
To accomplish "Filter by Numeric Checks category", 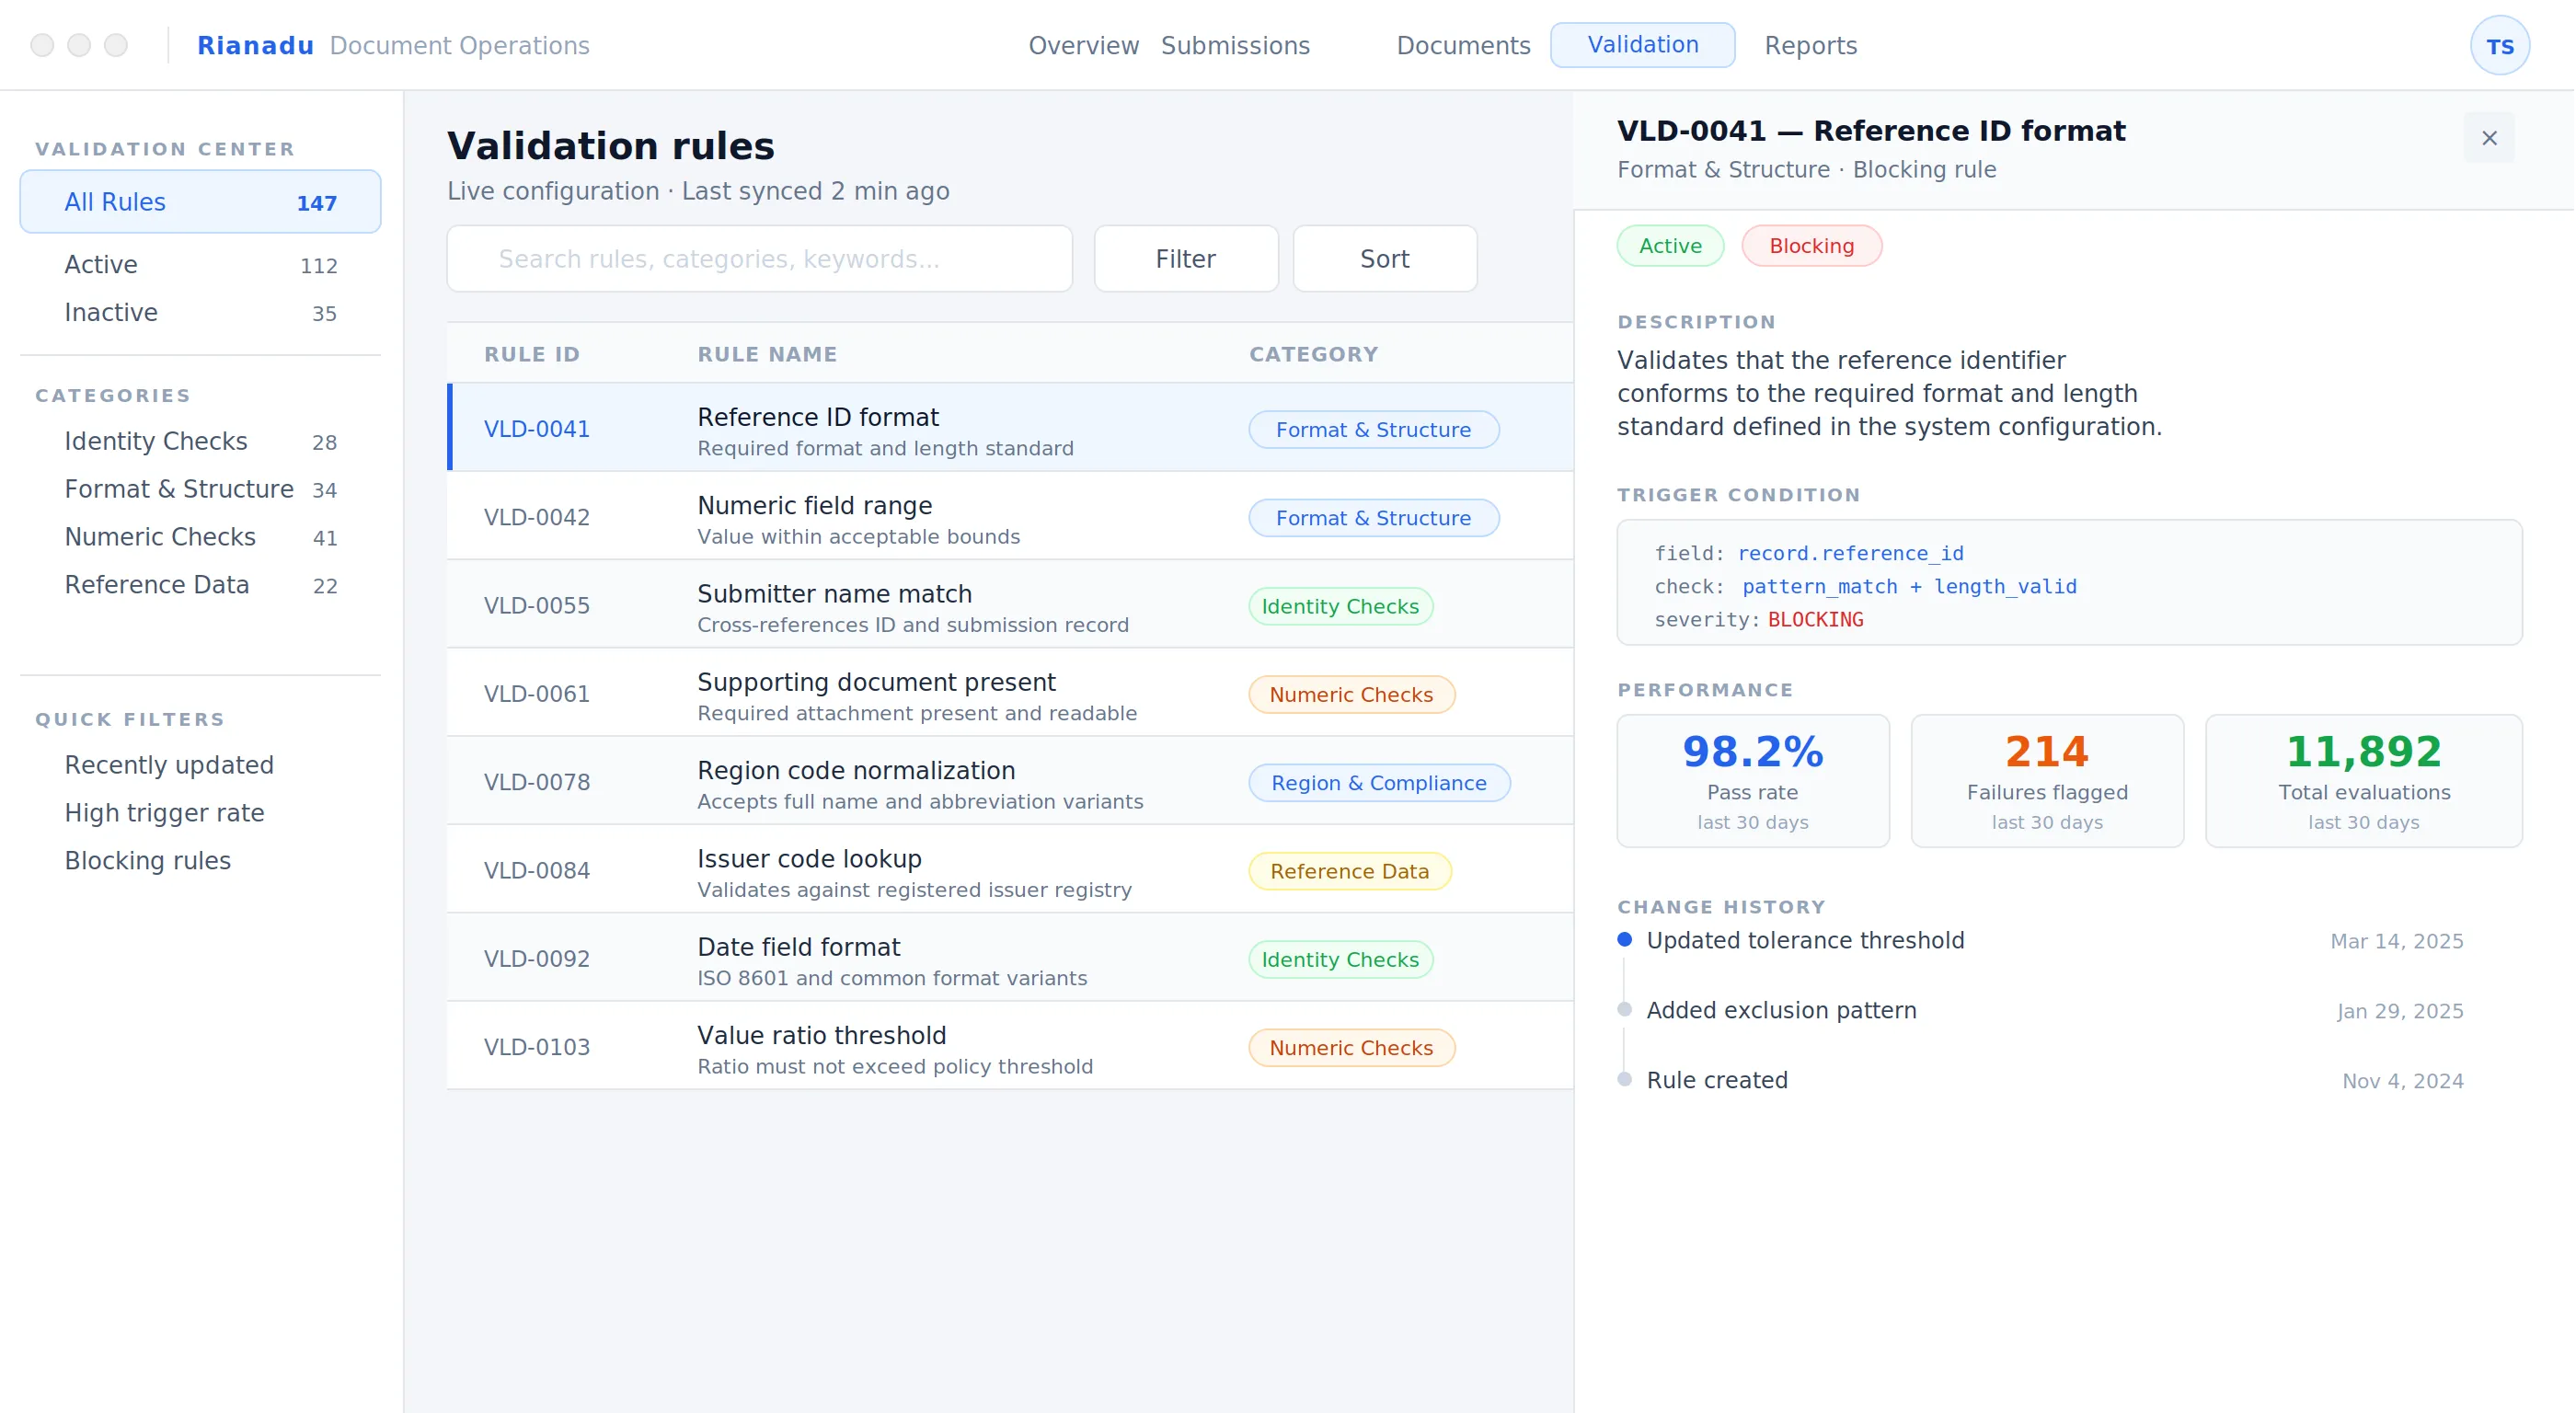I will (x=200, y=537).
